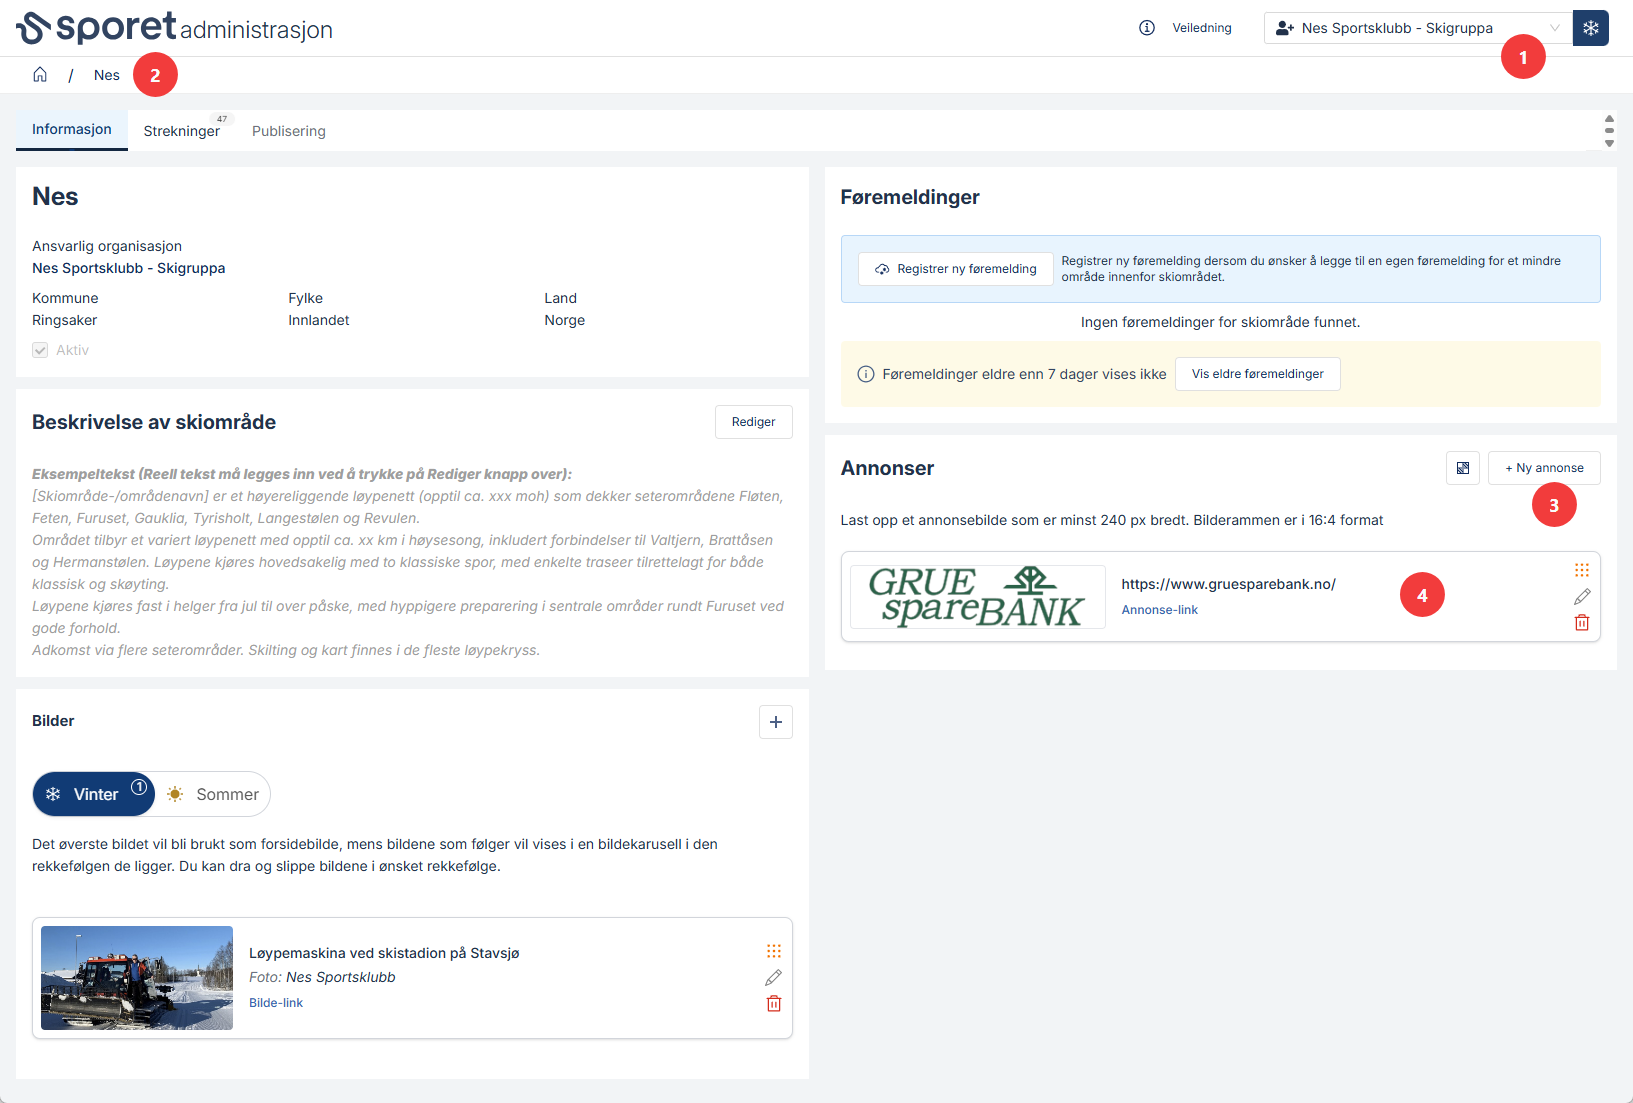Switch the image season to Sommer

point(213,794)
